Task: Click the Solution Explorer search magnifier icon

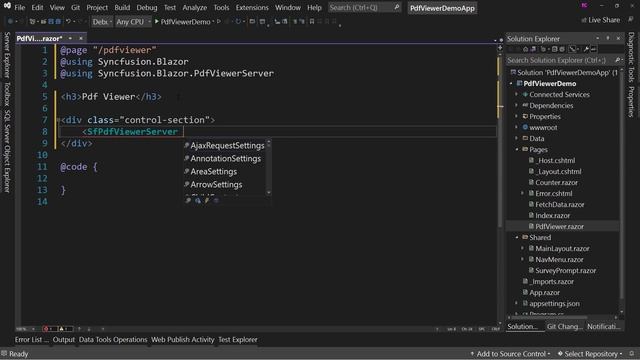Action: point(617,60)
